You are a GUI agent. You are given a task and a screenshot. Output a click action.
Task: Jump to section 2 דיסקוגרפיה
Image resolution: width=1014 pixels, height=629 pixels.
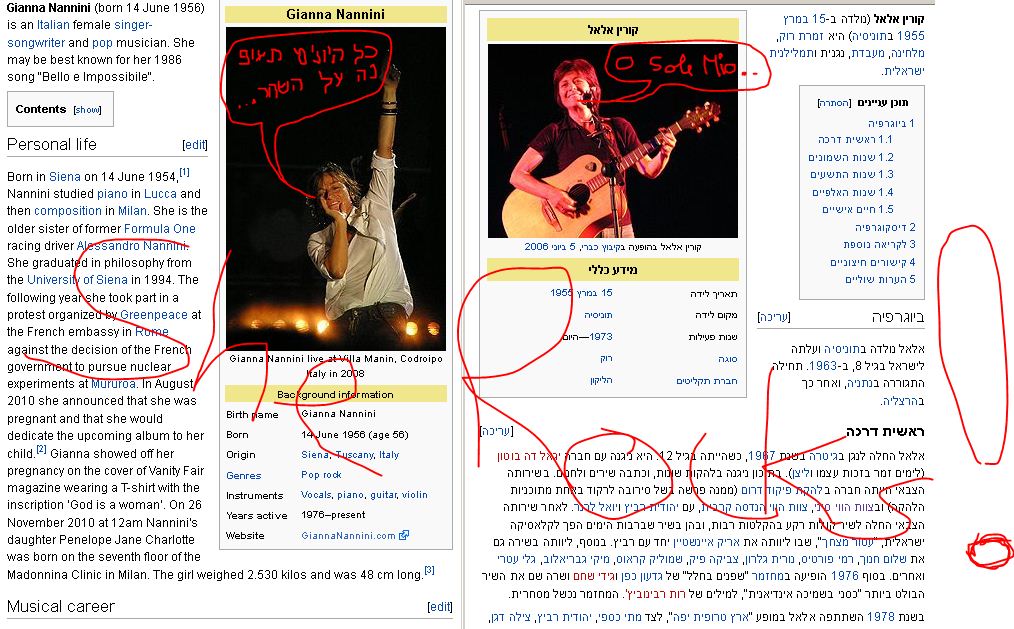coord(885,228)
